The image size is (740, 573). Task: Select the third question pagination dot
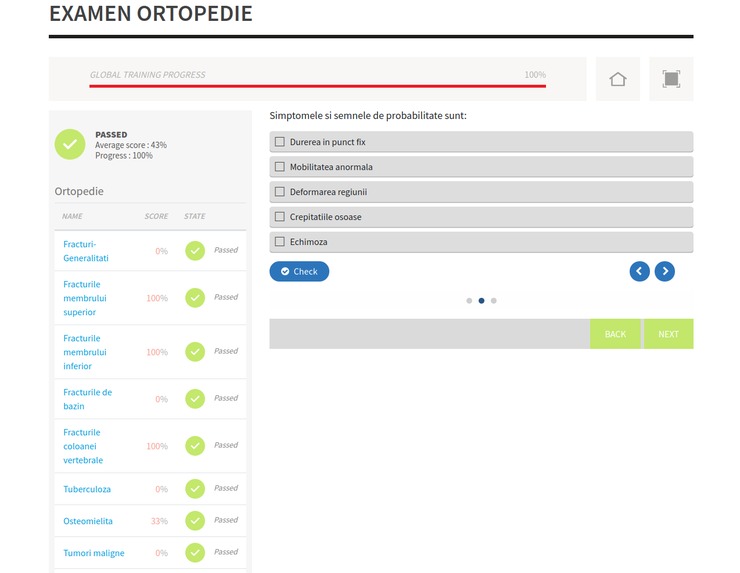tap(494, 301)
